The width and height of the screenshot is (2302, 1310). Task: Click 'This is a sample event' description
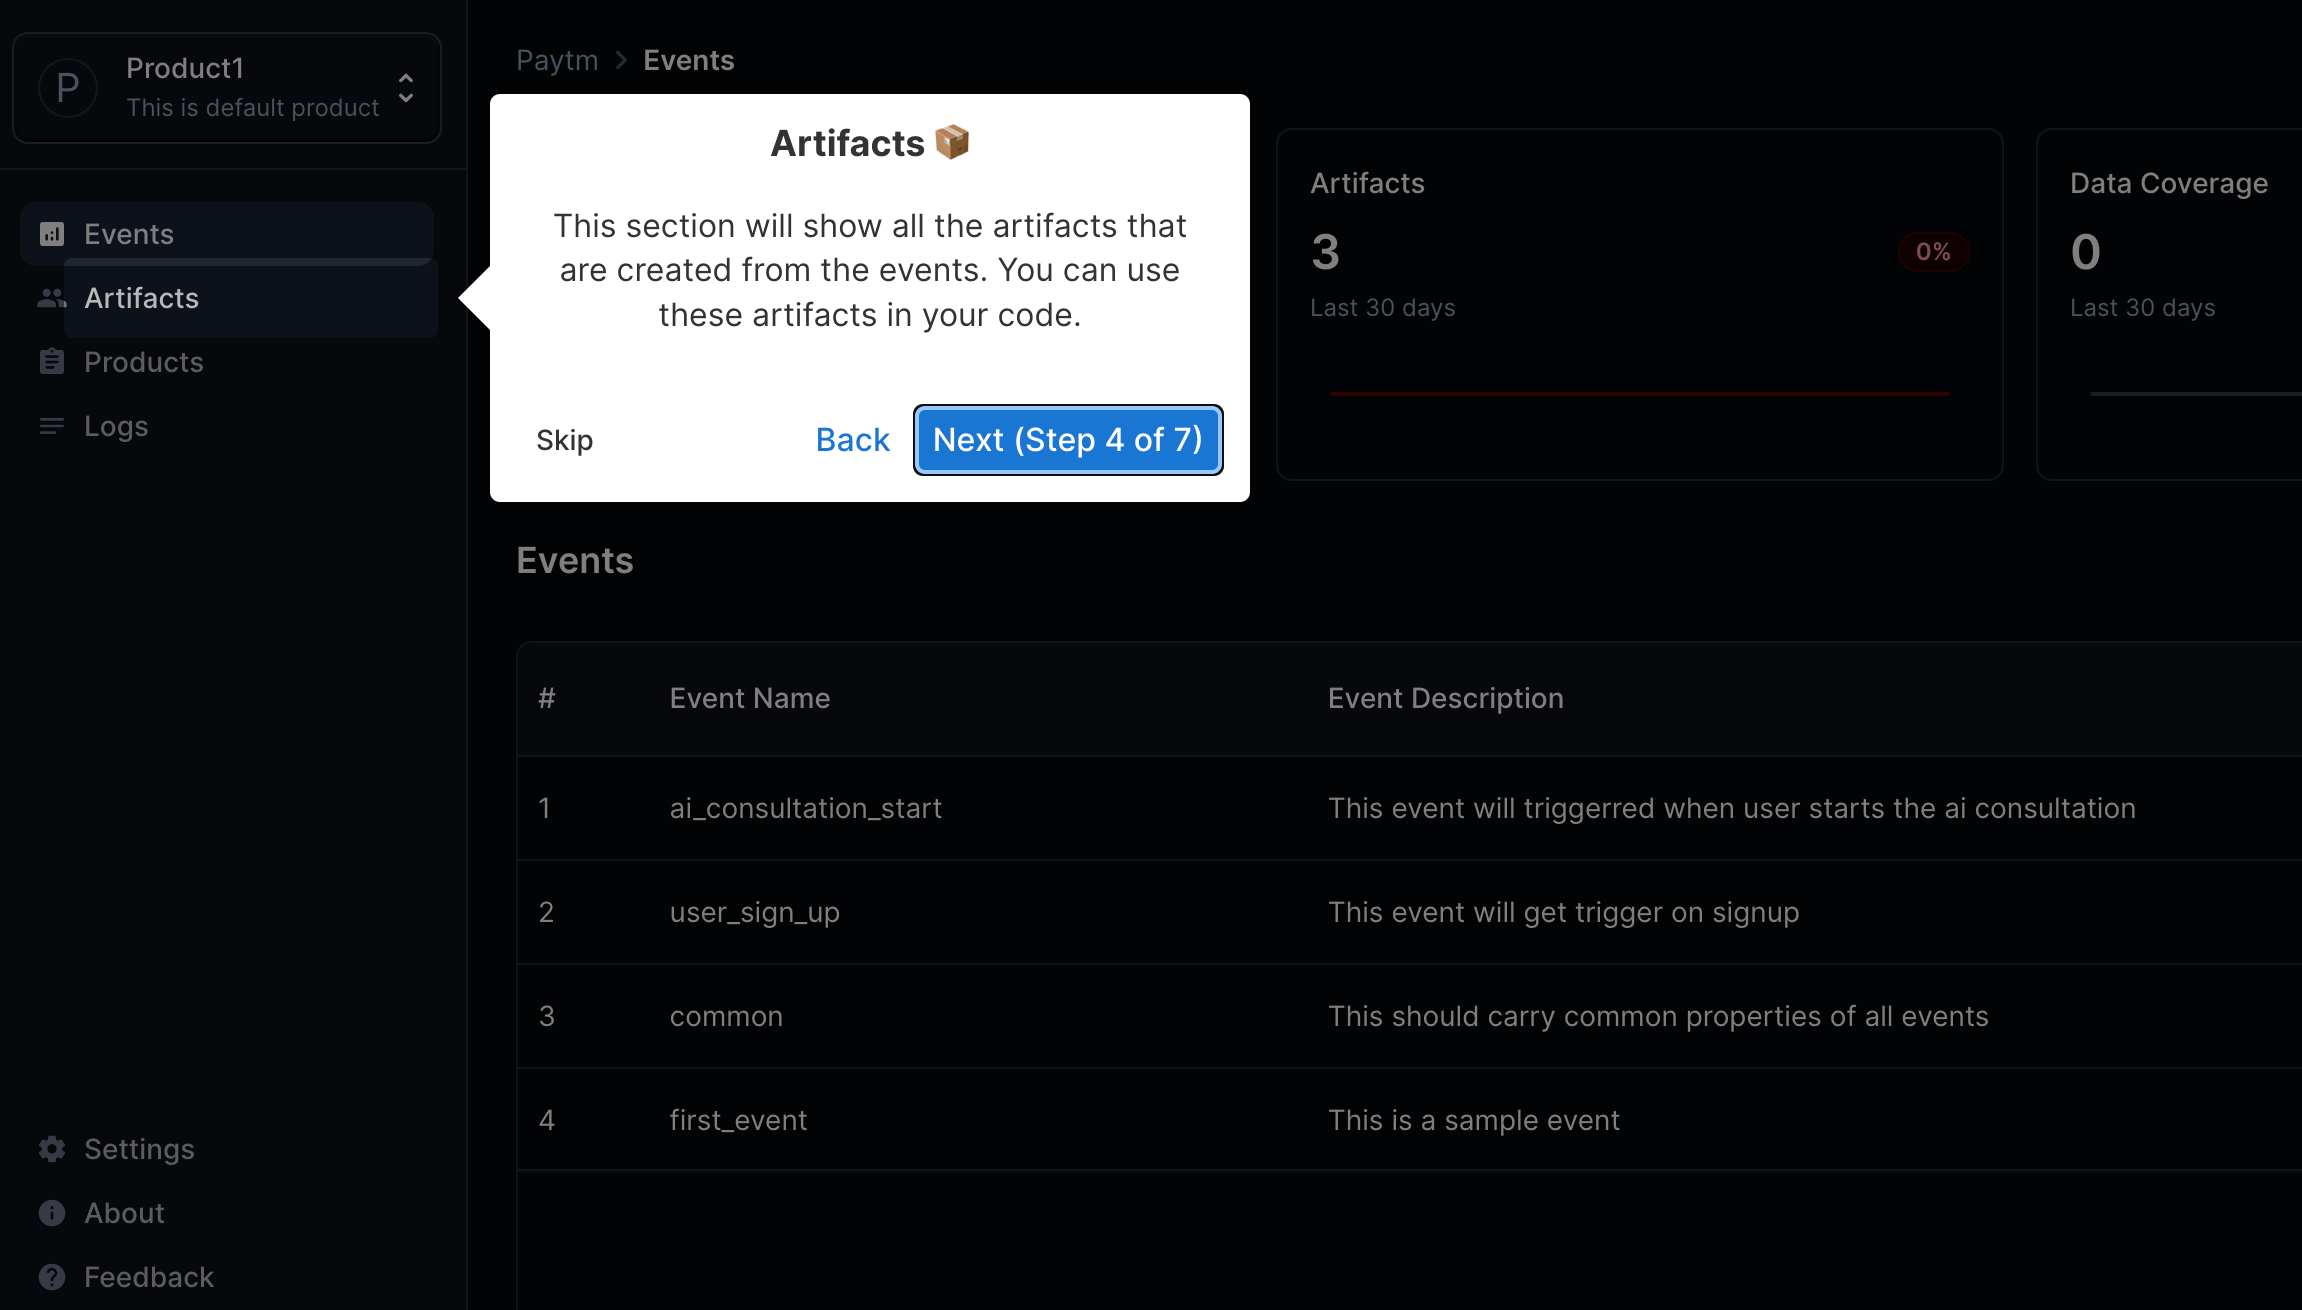tap(1473, 1120)
